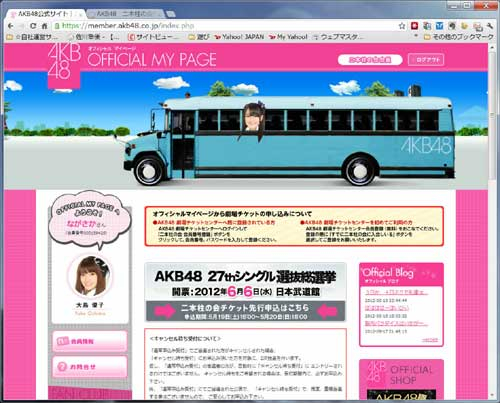
Task: Go back with the browser back arrow
Action: [x=11, y=26]
